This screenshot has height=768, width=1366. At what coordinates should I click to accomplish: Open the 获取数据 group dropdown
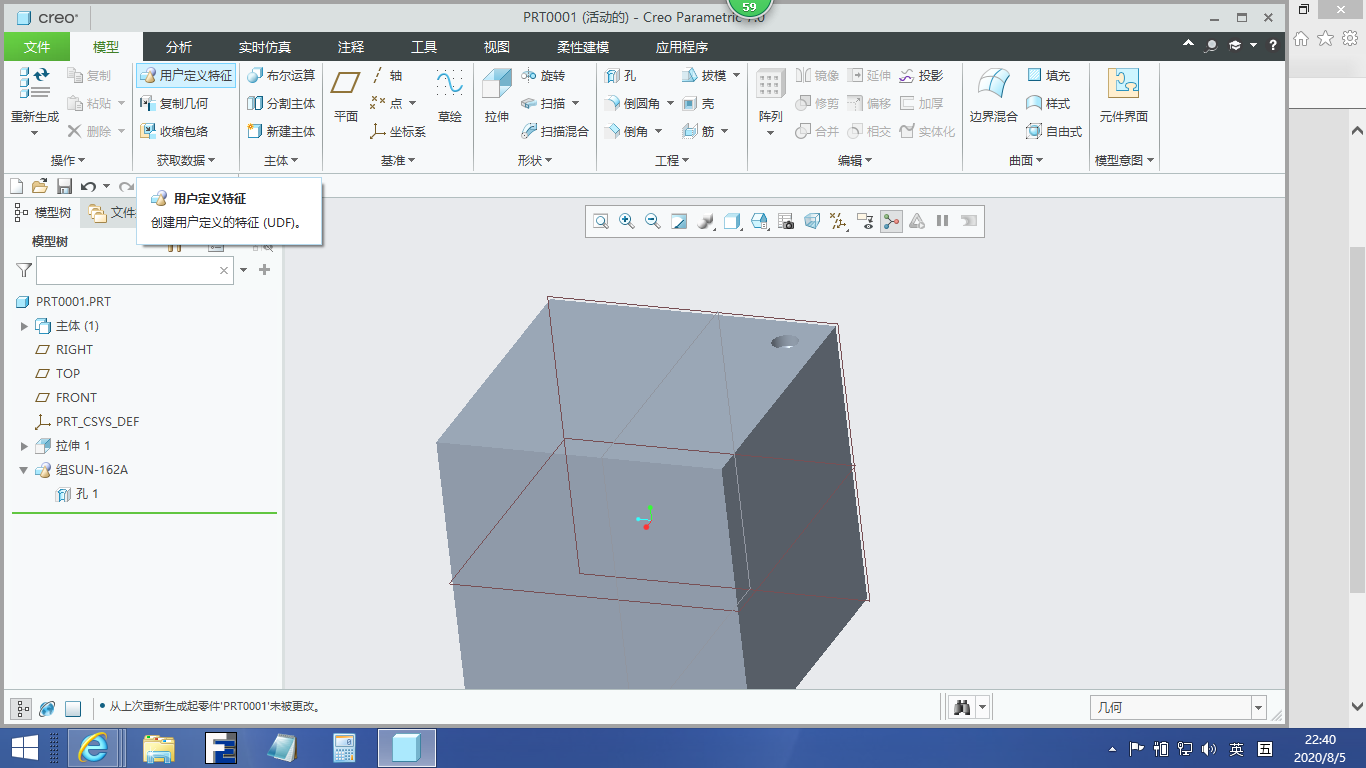click(x=186, y=160)
